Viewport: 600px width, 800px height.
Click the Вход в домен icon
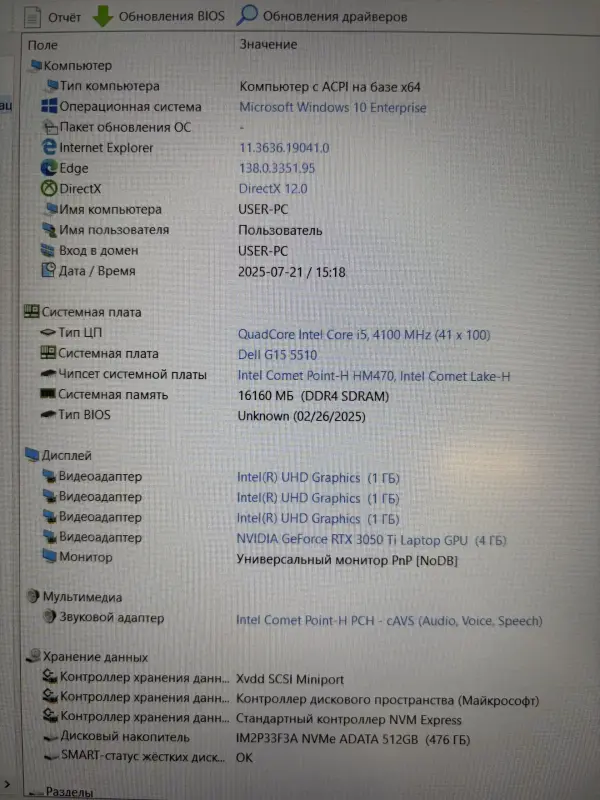pyautogui.click(x=47, y=250)
